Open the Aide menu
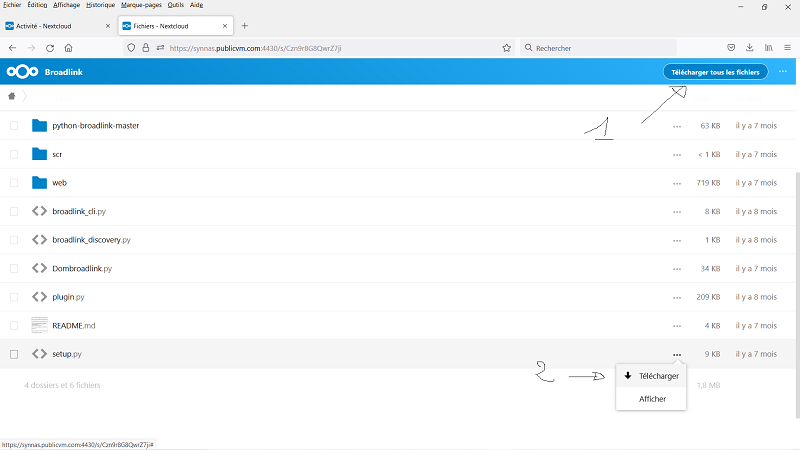 click(x=196, y=5)
